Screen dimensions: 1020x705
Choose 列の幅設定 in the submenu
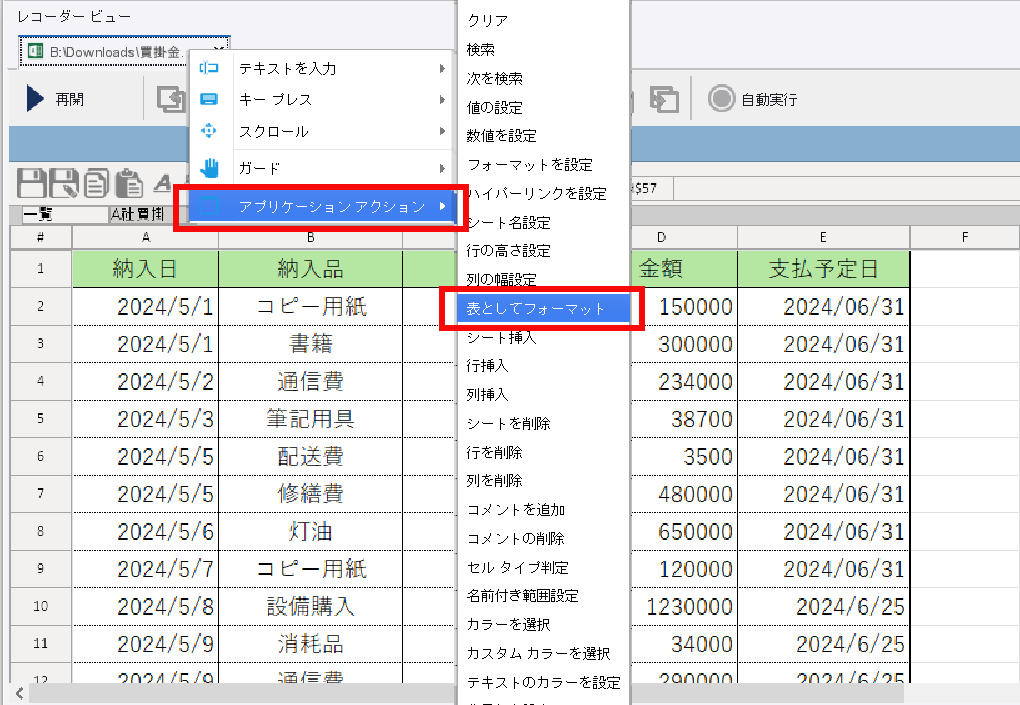[x=543, y=280]
